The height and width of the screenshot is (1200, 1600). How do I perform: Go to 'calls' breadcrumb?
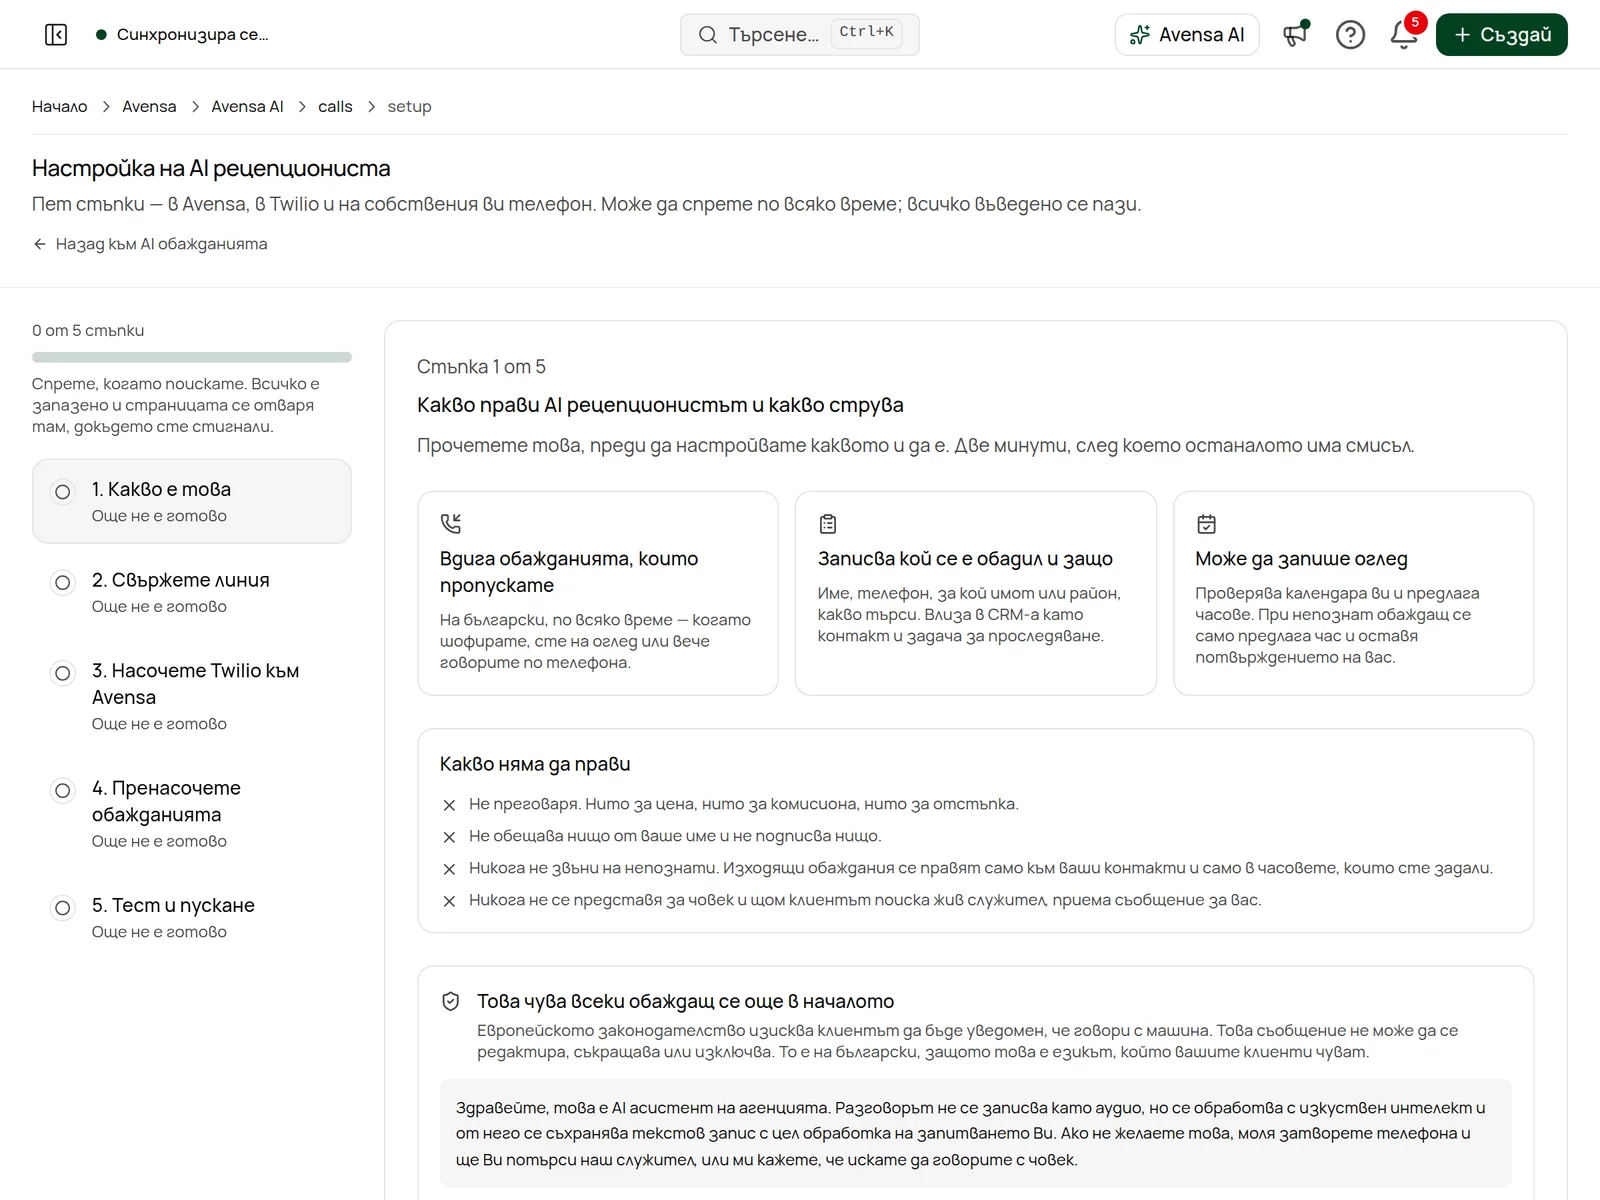pos(335,106)
